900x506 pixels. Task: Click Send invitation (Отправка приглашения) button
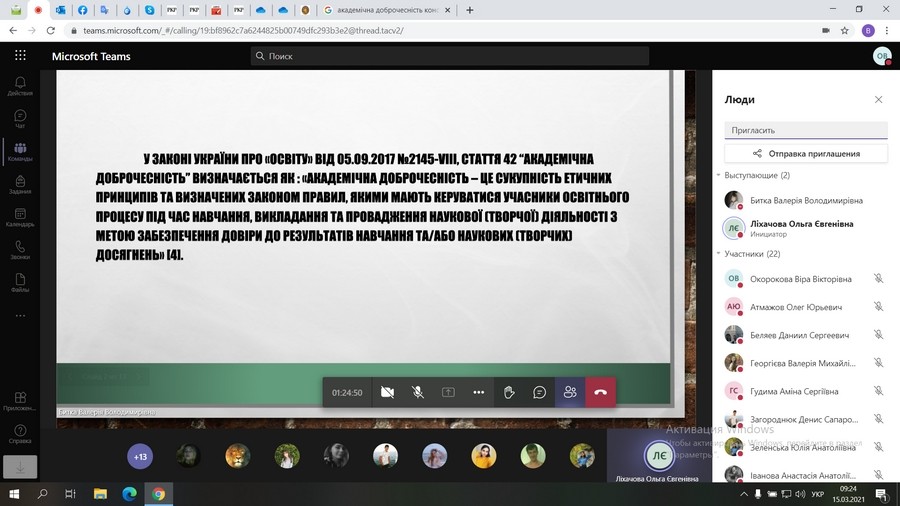coord(806,153)
